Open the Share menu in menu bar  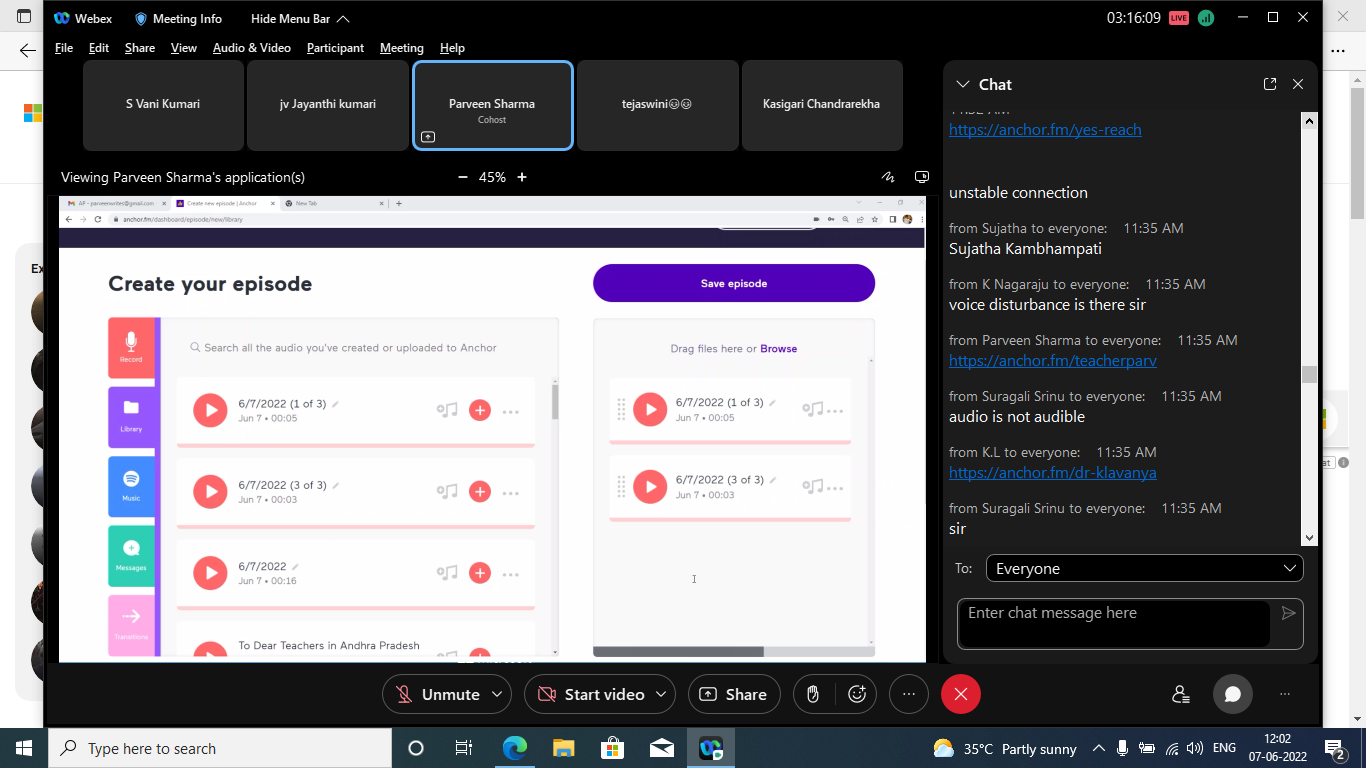pyautogui.click(x=140, y=48)
